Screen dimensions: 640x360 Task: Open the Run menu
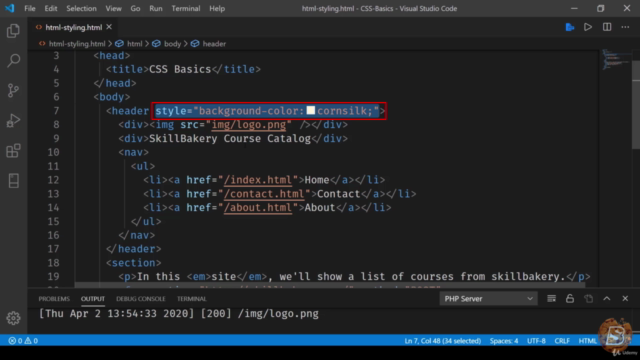[156, 8]
